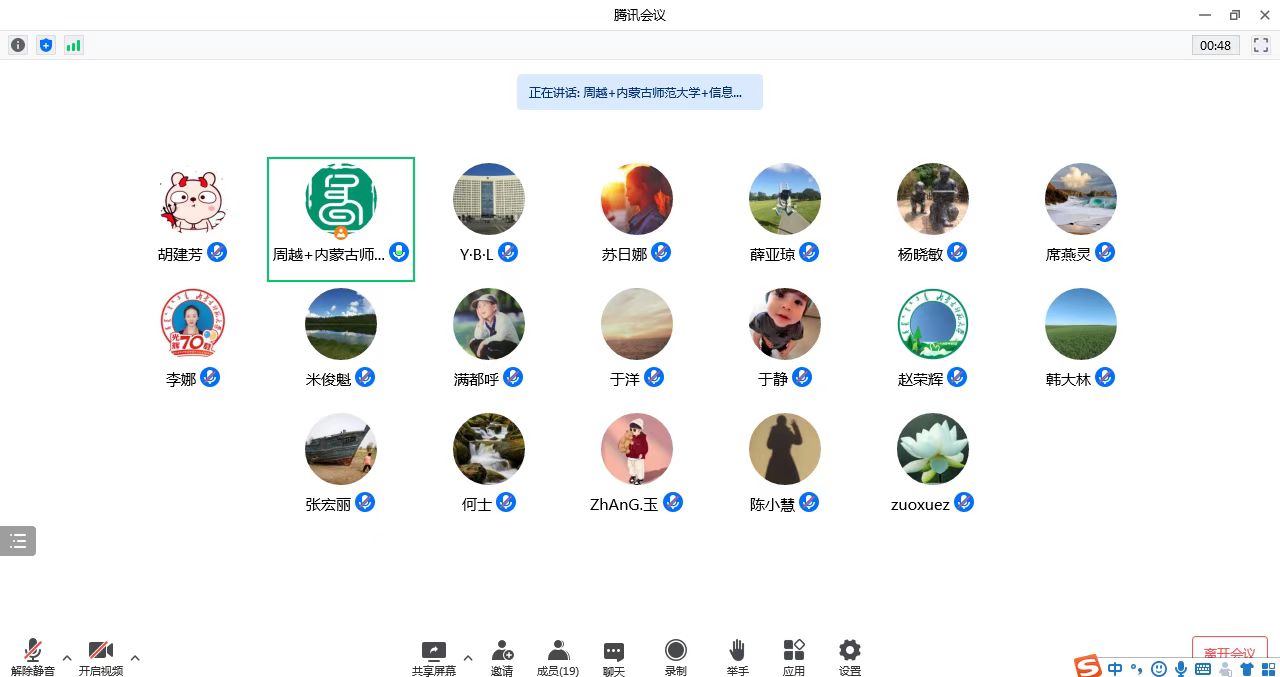Open the invite participants icon
Image resolution: width=1280 pixels, height=677 pixels.
[x=502, y=658]
